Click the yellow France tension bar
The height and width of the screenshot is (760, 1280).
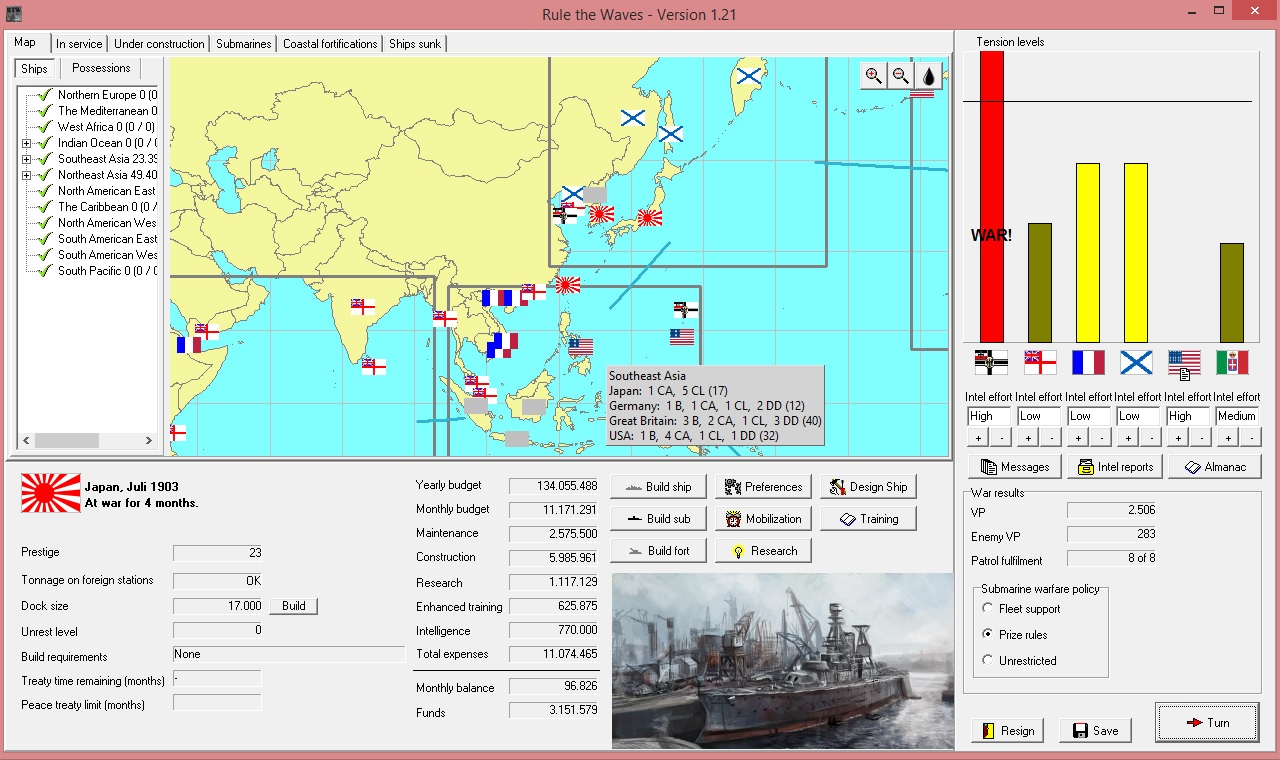pos(1088,253)
